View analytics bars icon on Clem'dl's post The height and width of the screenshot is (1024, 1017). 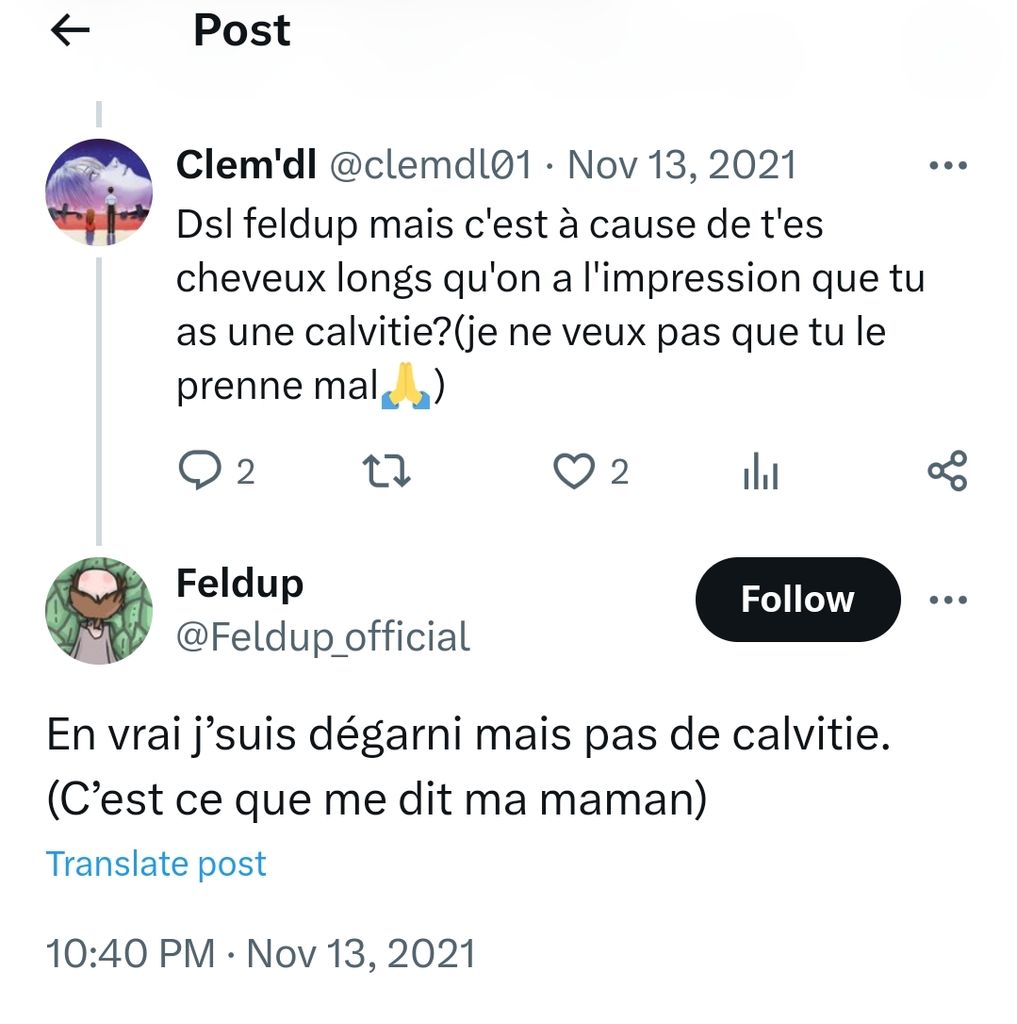click(x=761, y=471)
